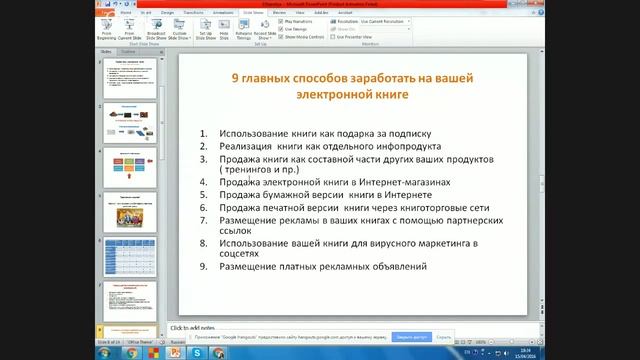Image resolution: width=640 pixels, height=360 pixels.
Task: Click list item 'Использование книги как подарка за подписку'
Action: coord(325,133)
